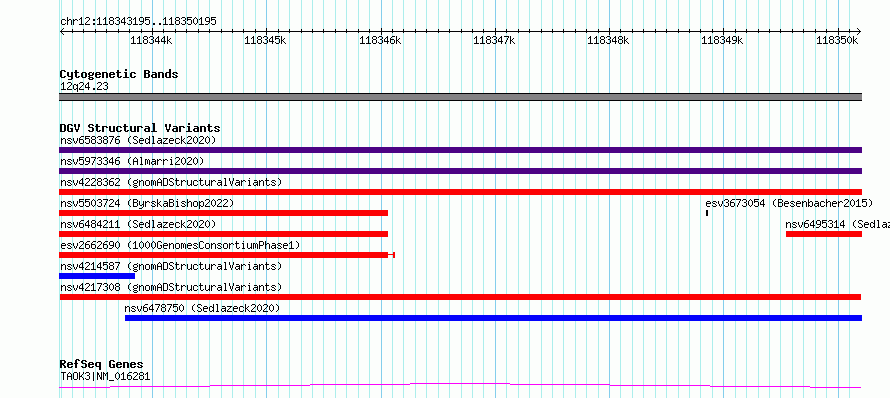Click the 118349k ruler position
Screen dimensions: 890x398
coord(723,40)
